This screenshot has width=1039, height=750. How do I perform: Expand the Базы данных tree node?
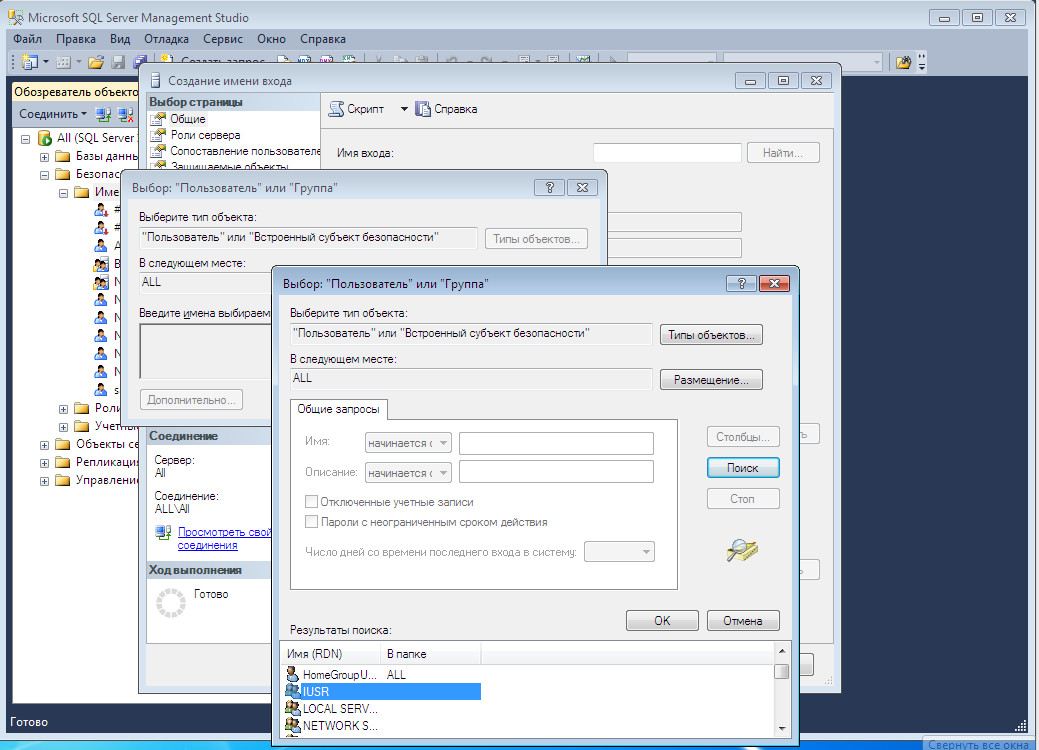(x=44, y=157)
